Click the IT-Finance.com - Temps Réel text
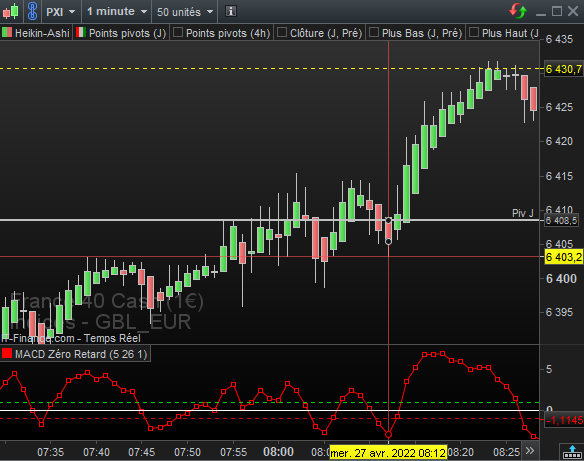584x461 pixels. pos(71,338)
